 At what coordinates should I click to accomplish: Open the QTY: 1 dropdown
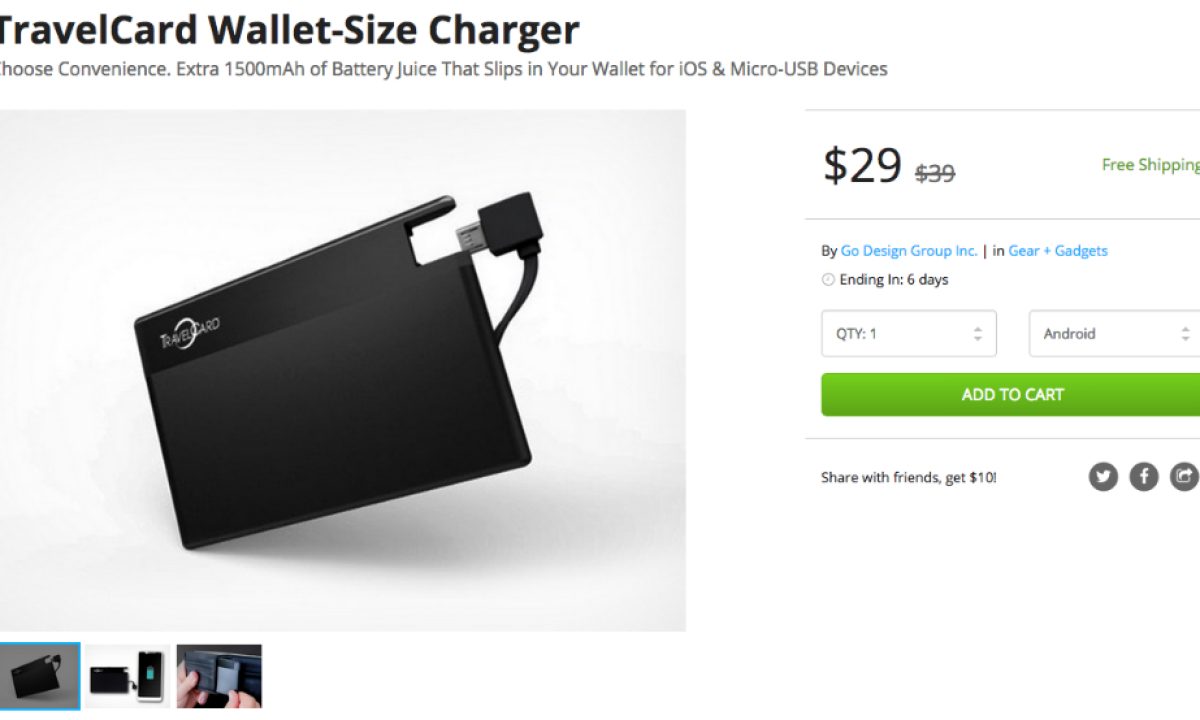coord(909,334)
